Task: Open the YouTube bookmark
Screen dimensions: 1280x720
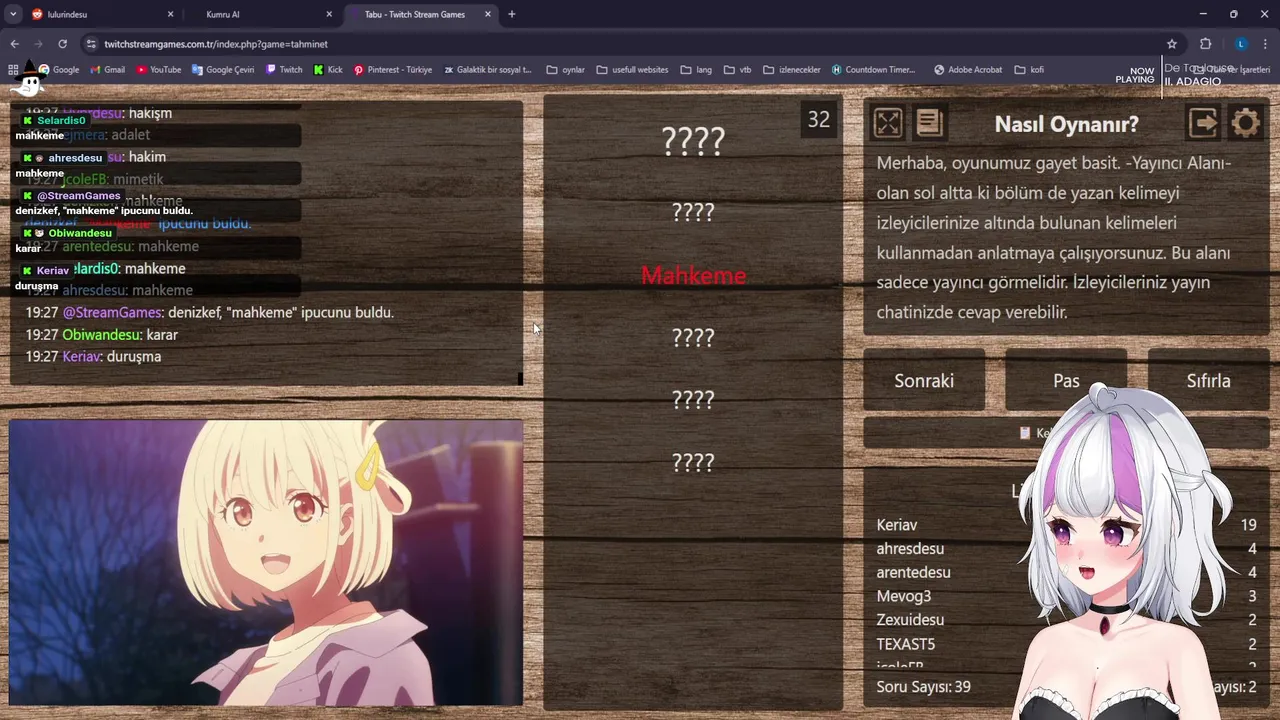Action: [159, 70]
